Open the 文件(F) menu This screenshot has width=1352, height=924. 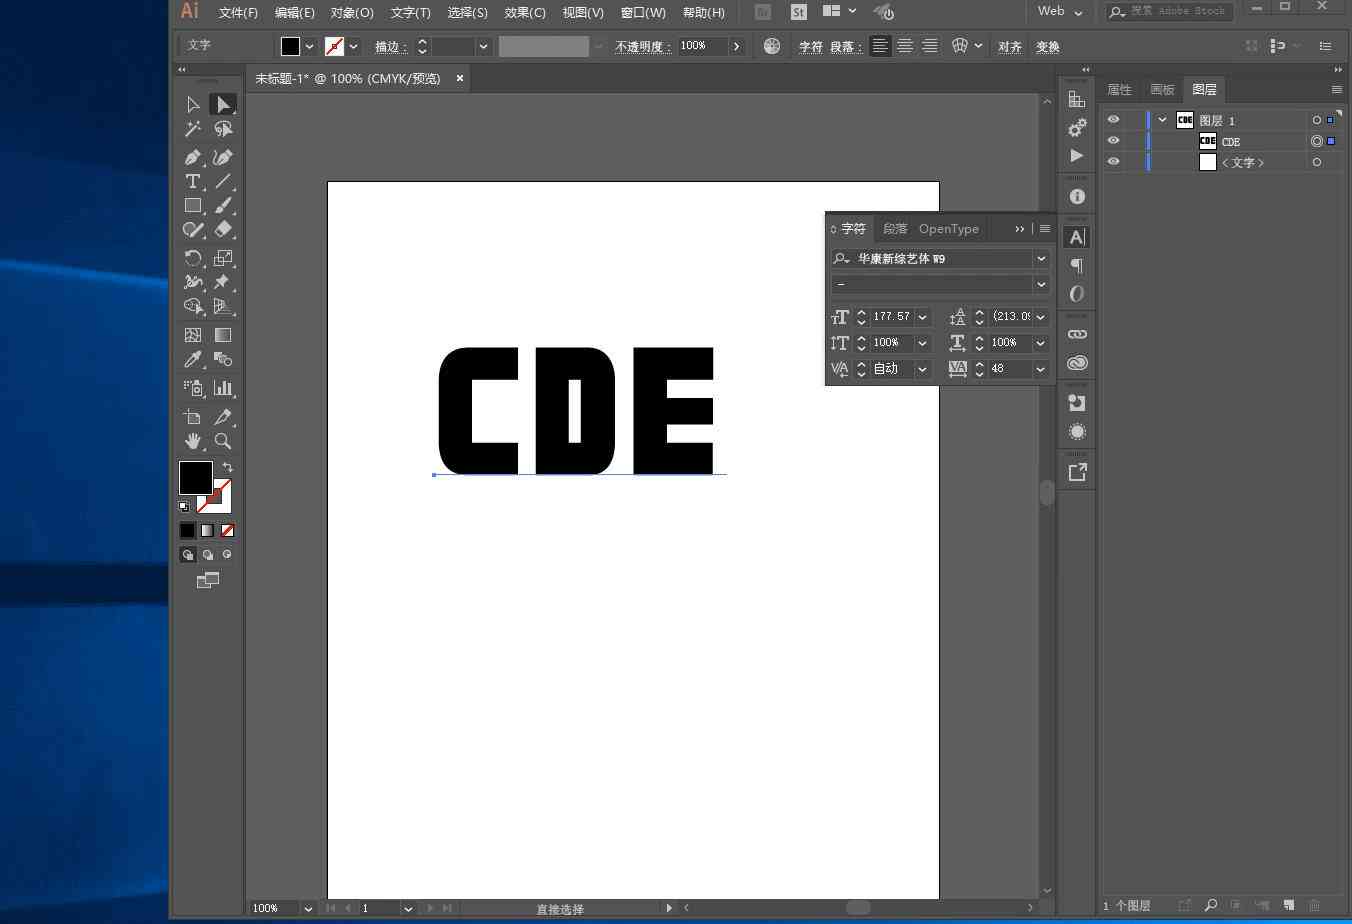coord(238,13)
